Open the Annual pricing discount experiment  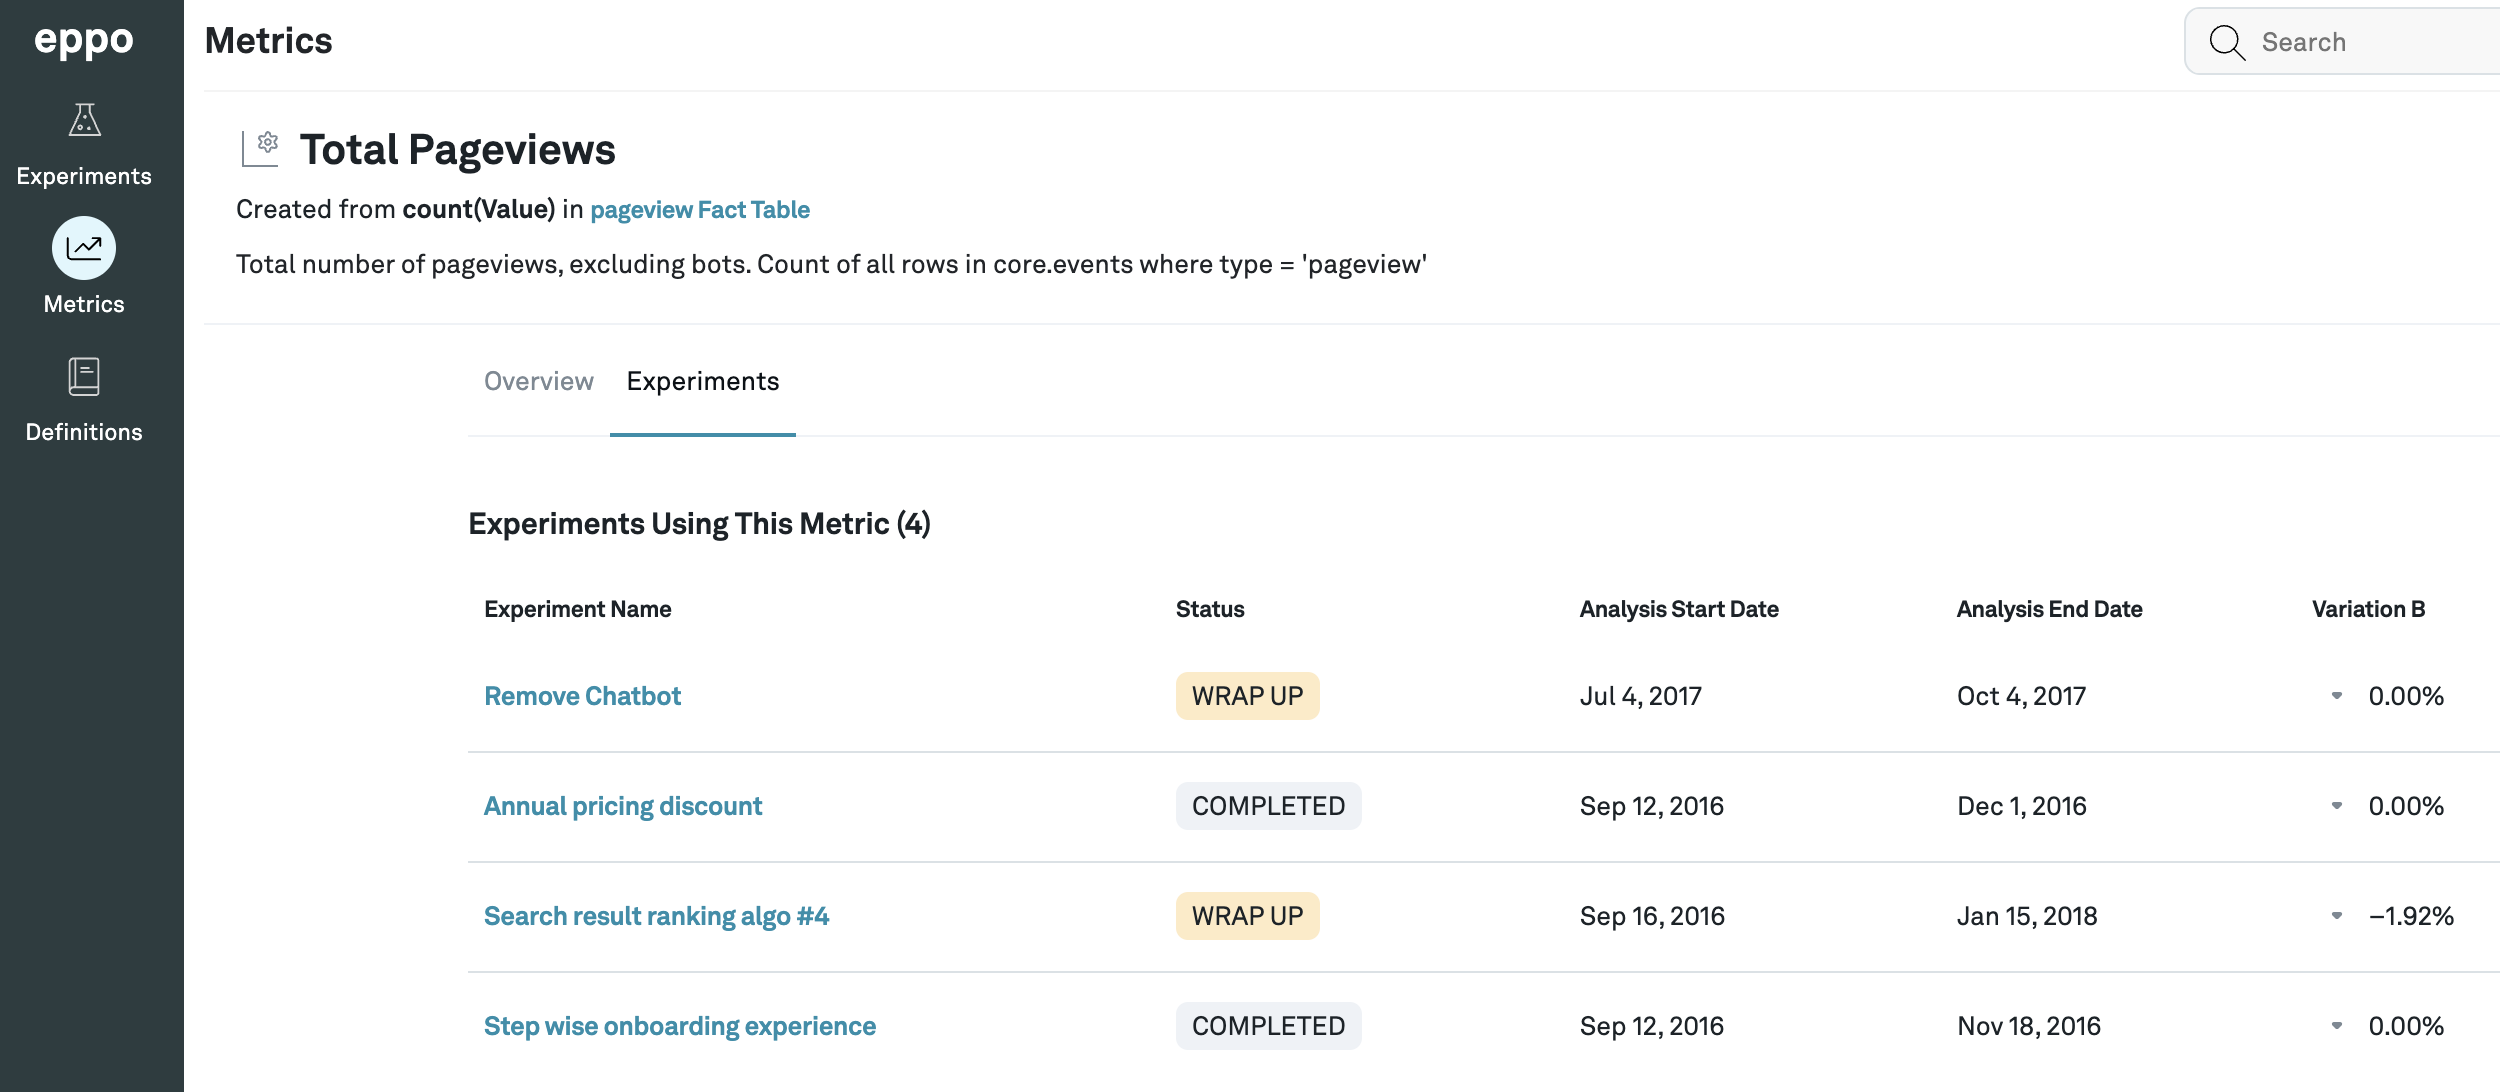tap(622, 806)
